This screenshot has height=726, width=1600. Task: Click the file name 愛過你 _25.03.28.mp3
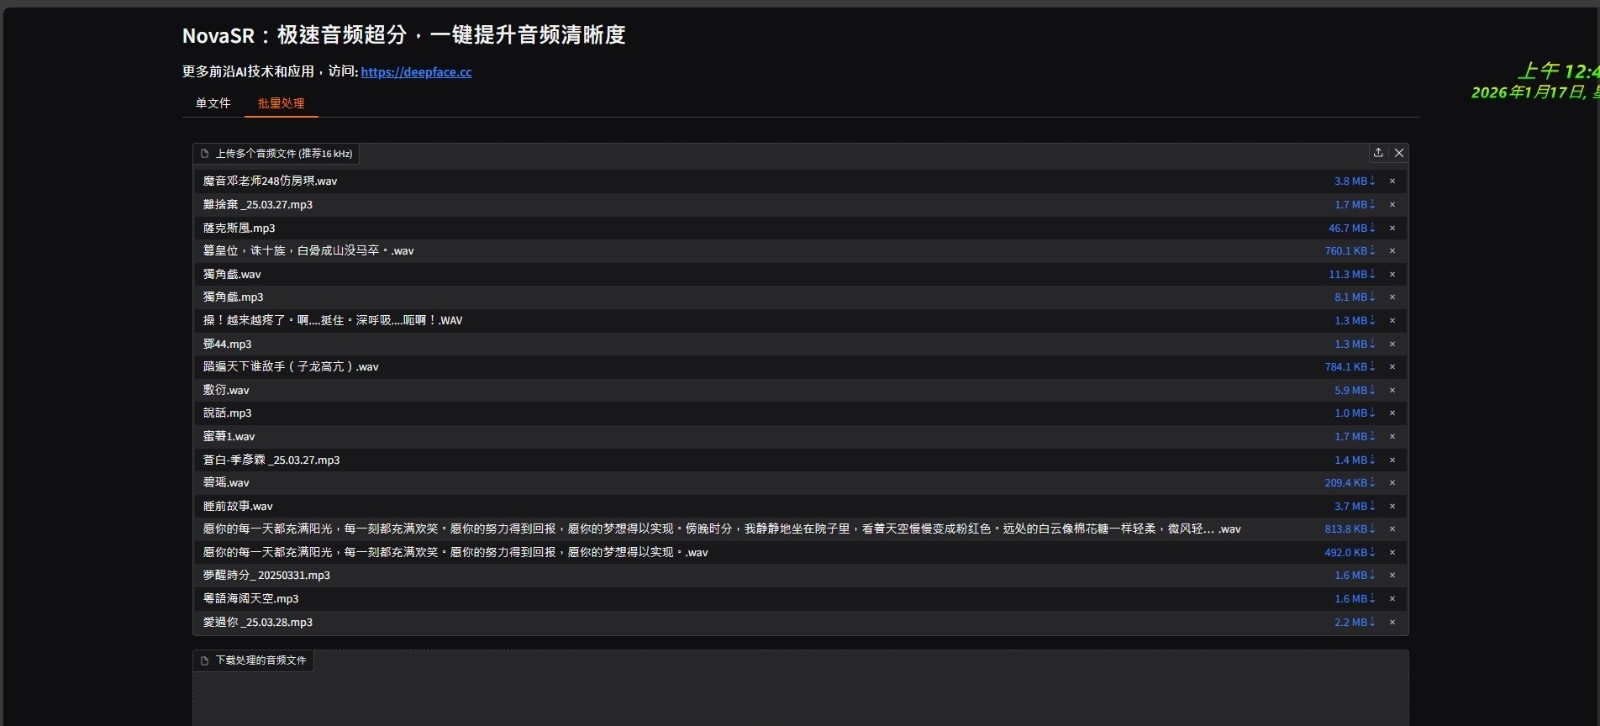[258, 622]
